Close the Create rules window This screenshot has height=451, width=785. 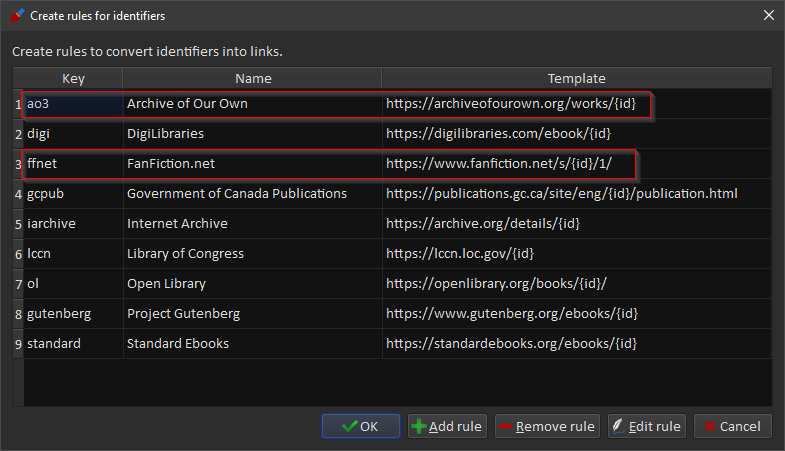768,15
